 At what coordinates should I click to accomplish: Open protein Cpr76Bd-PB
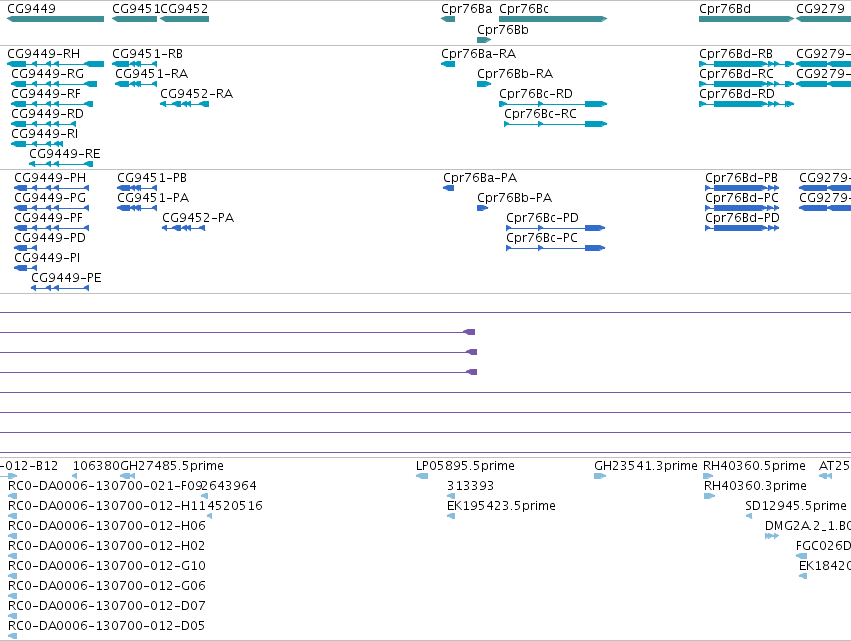[741, 178]
